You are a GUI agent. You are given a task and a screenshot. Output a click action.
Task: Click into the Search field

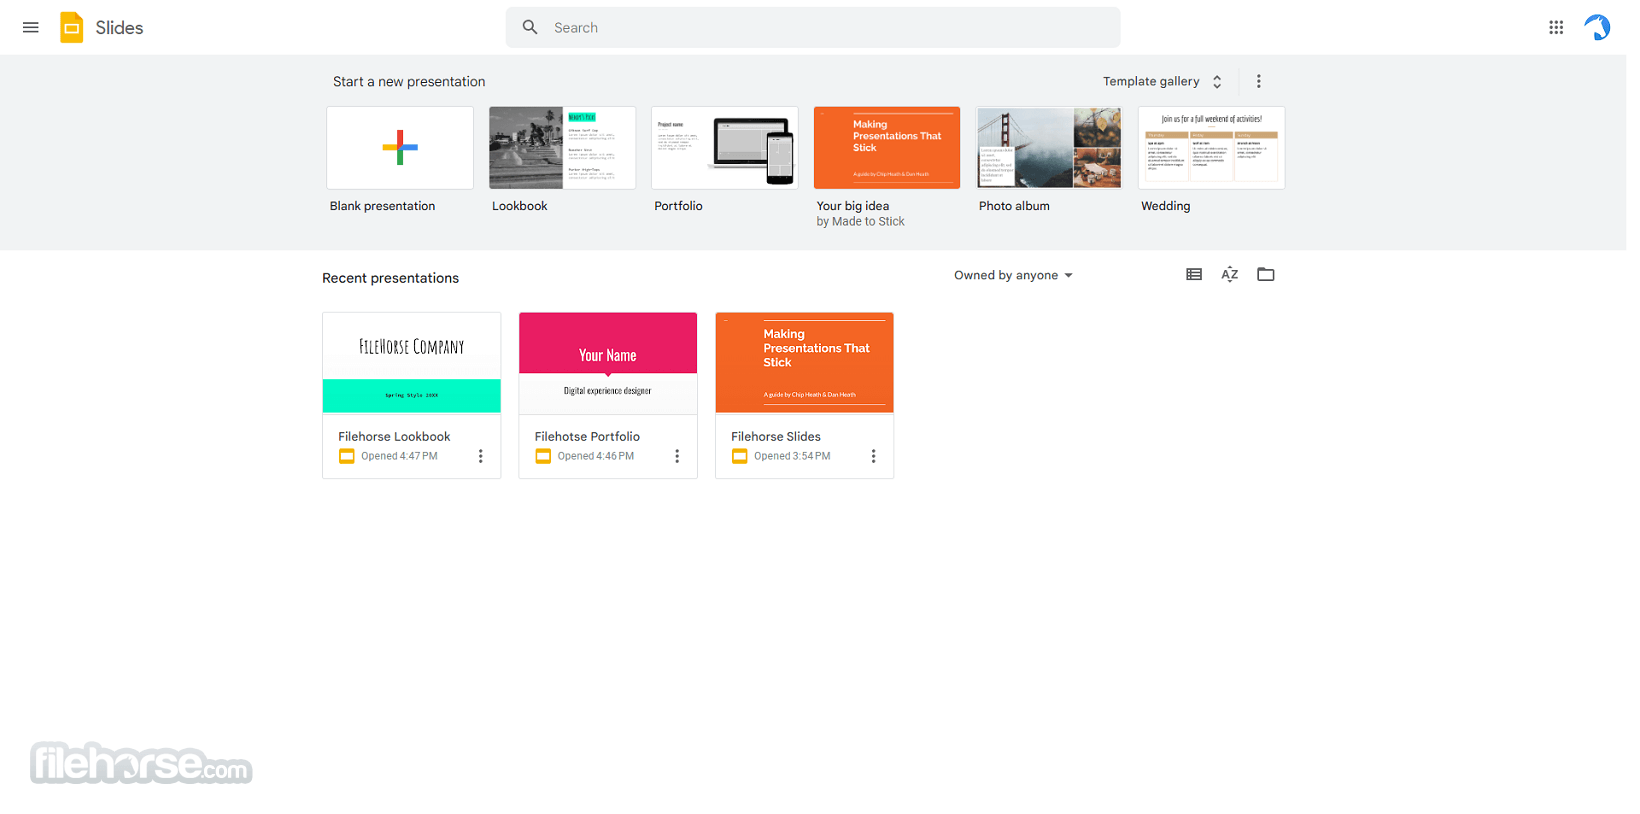tap(813, 27)
